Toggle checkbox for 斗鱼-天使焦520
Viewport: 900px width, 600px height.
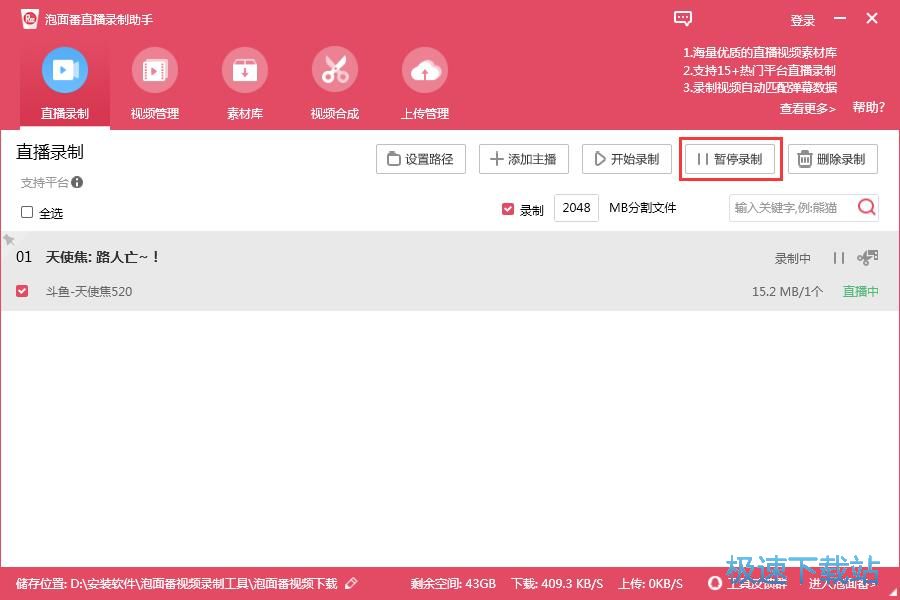point(22,291)
